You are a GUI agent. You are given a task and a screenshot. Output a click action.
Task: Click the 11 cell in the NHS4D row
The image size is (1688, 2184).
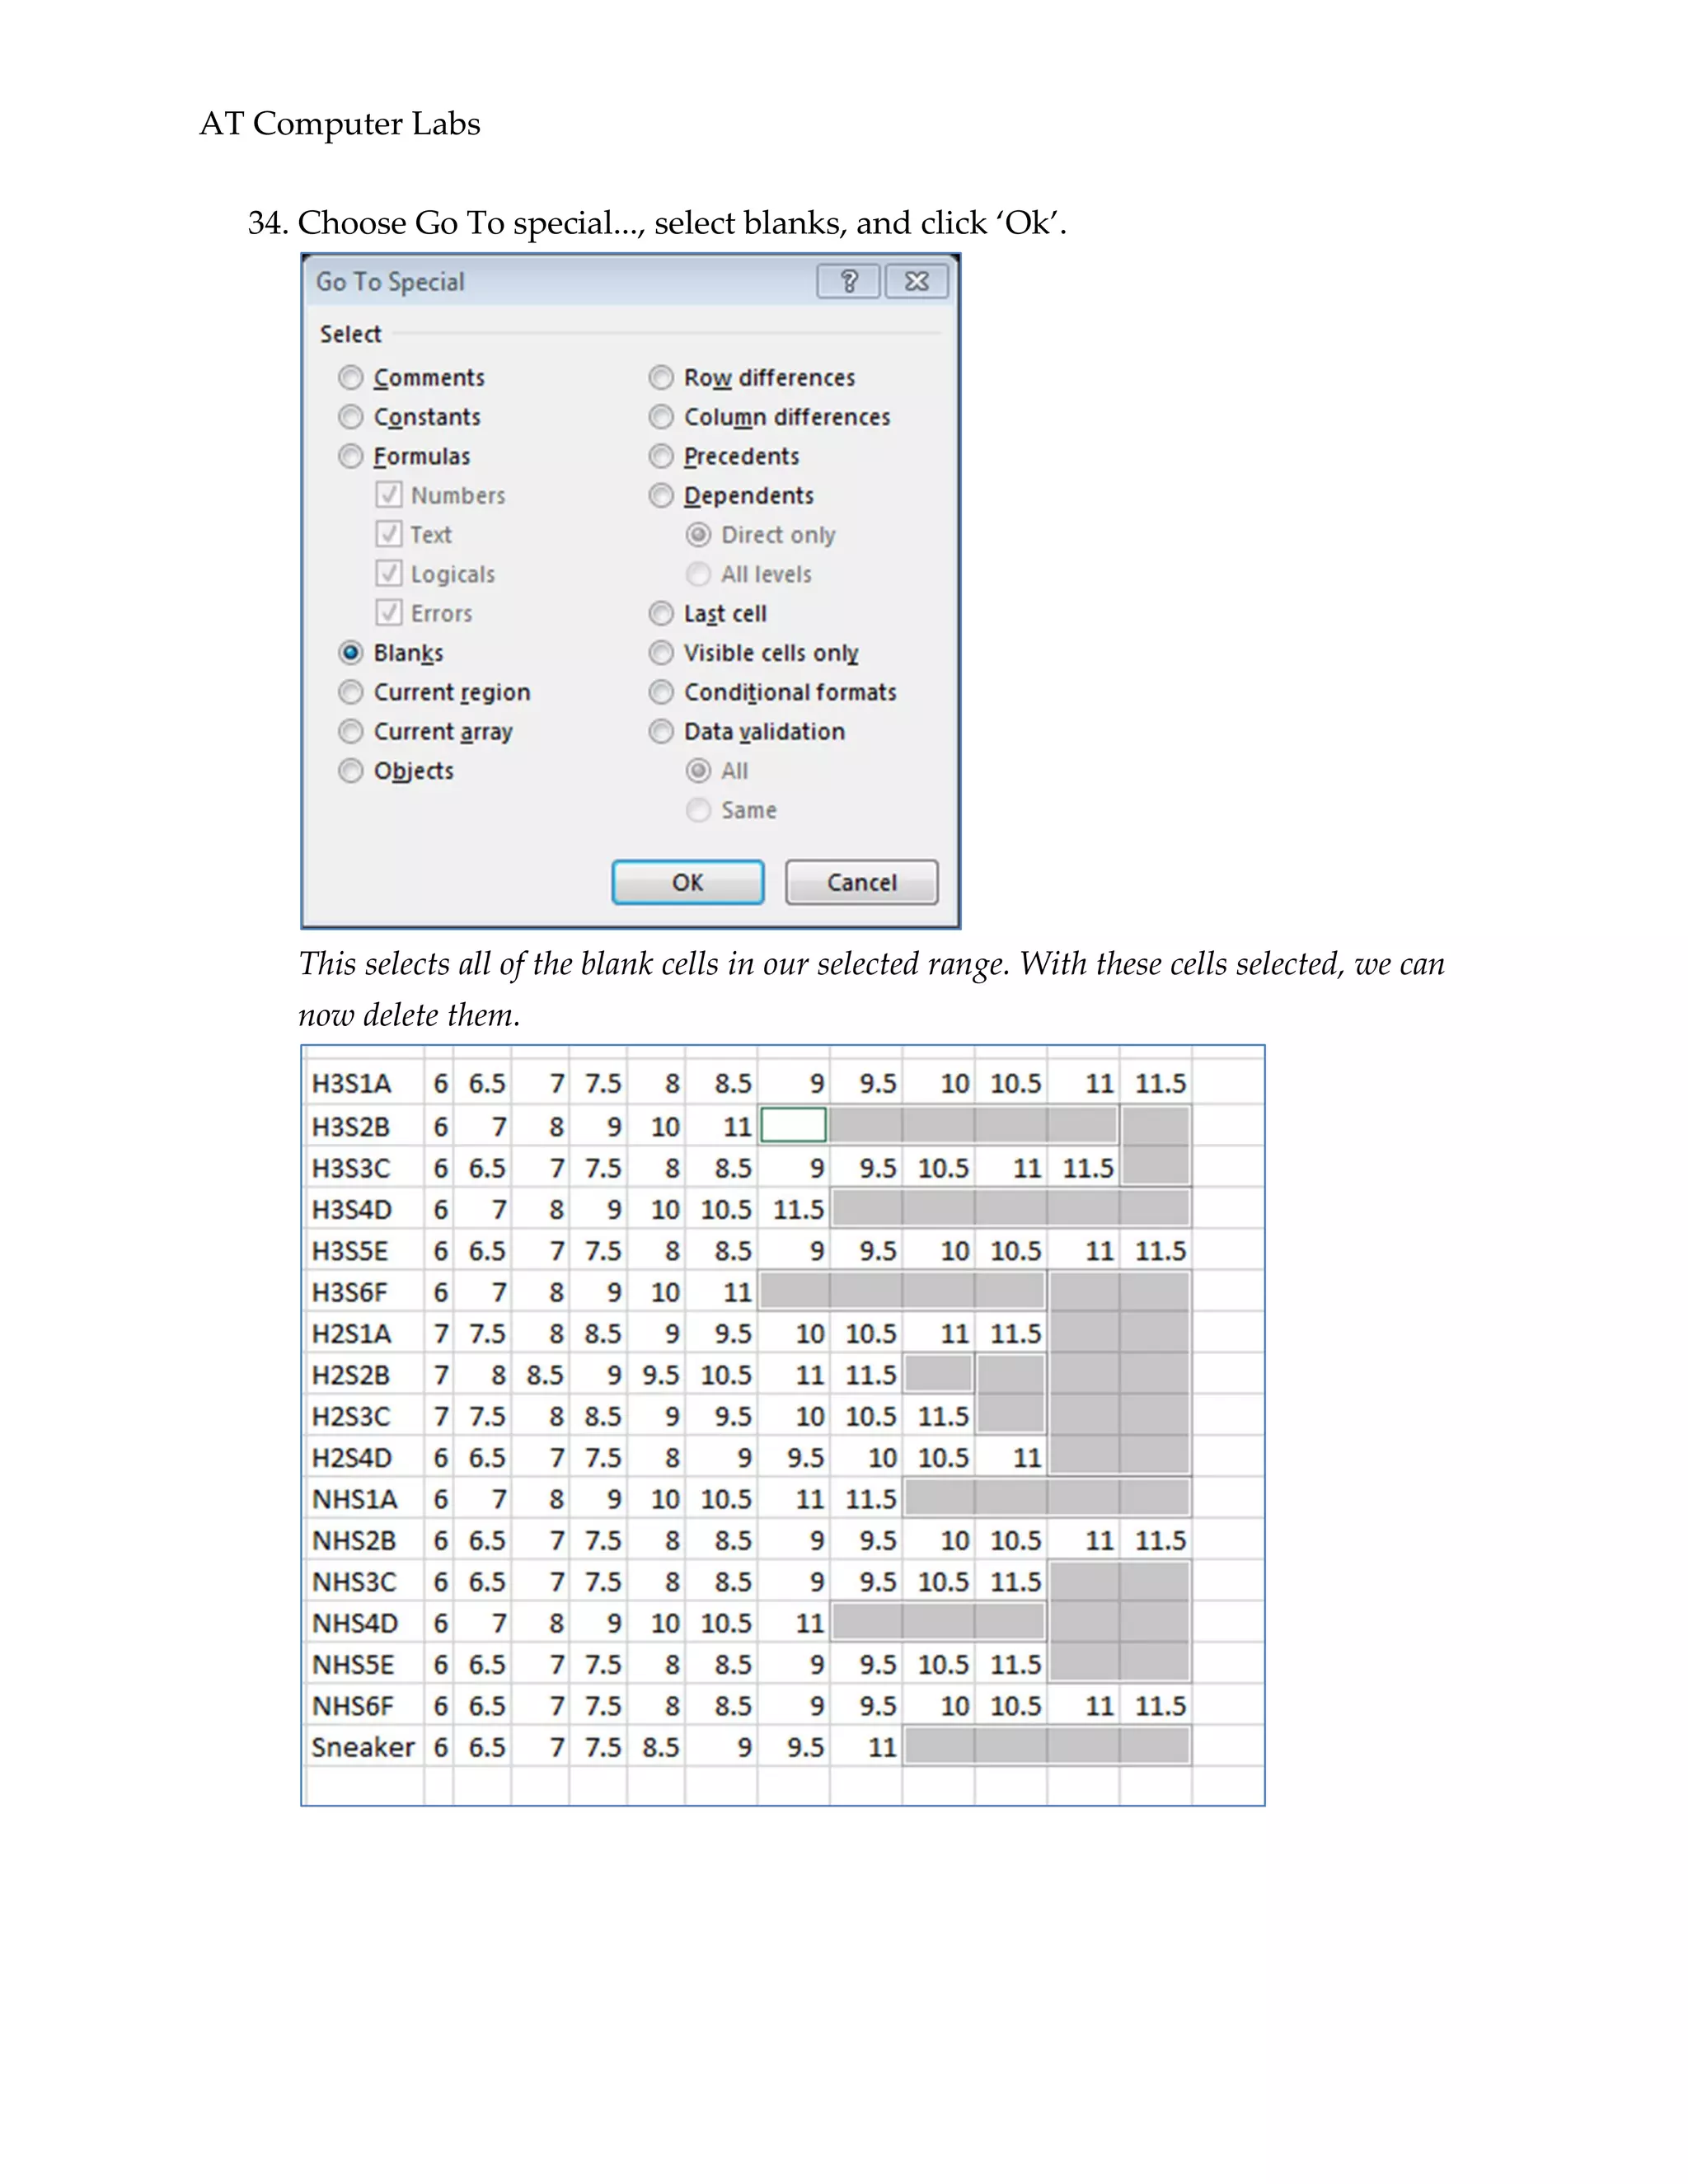click(x=794, y=1622)
